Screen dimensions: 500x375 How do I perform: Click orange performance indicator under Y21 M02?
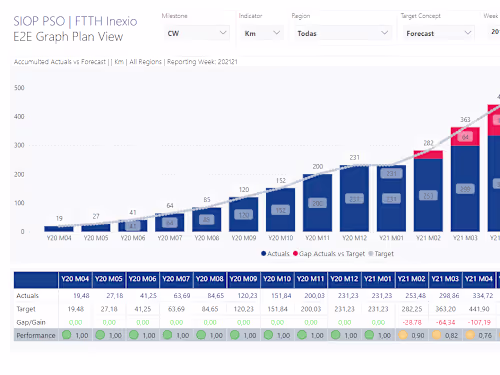(403, 335)
